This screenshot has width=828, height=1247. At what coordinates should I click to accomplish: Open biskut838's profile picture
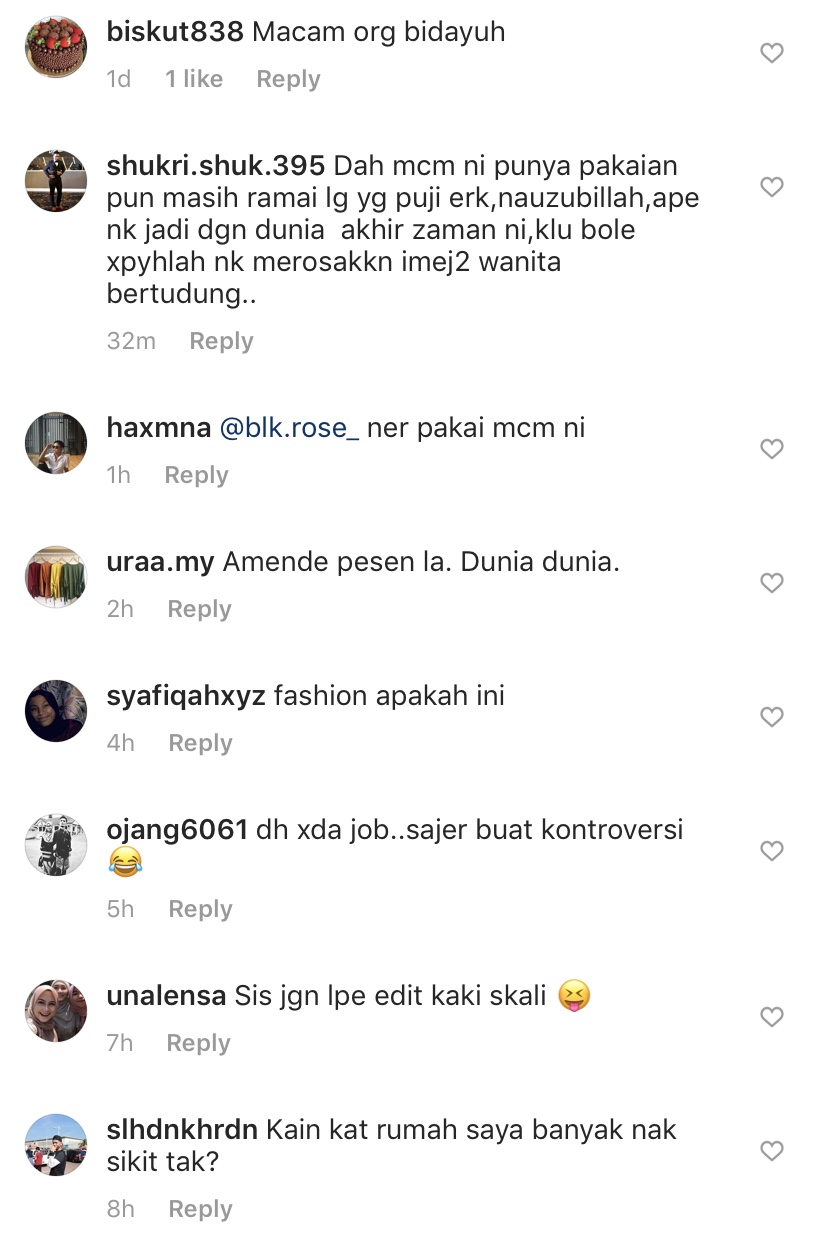click(x=56, y=47)
